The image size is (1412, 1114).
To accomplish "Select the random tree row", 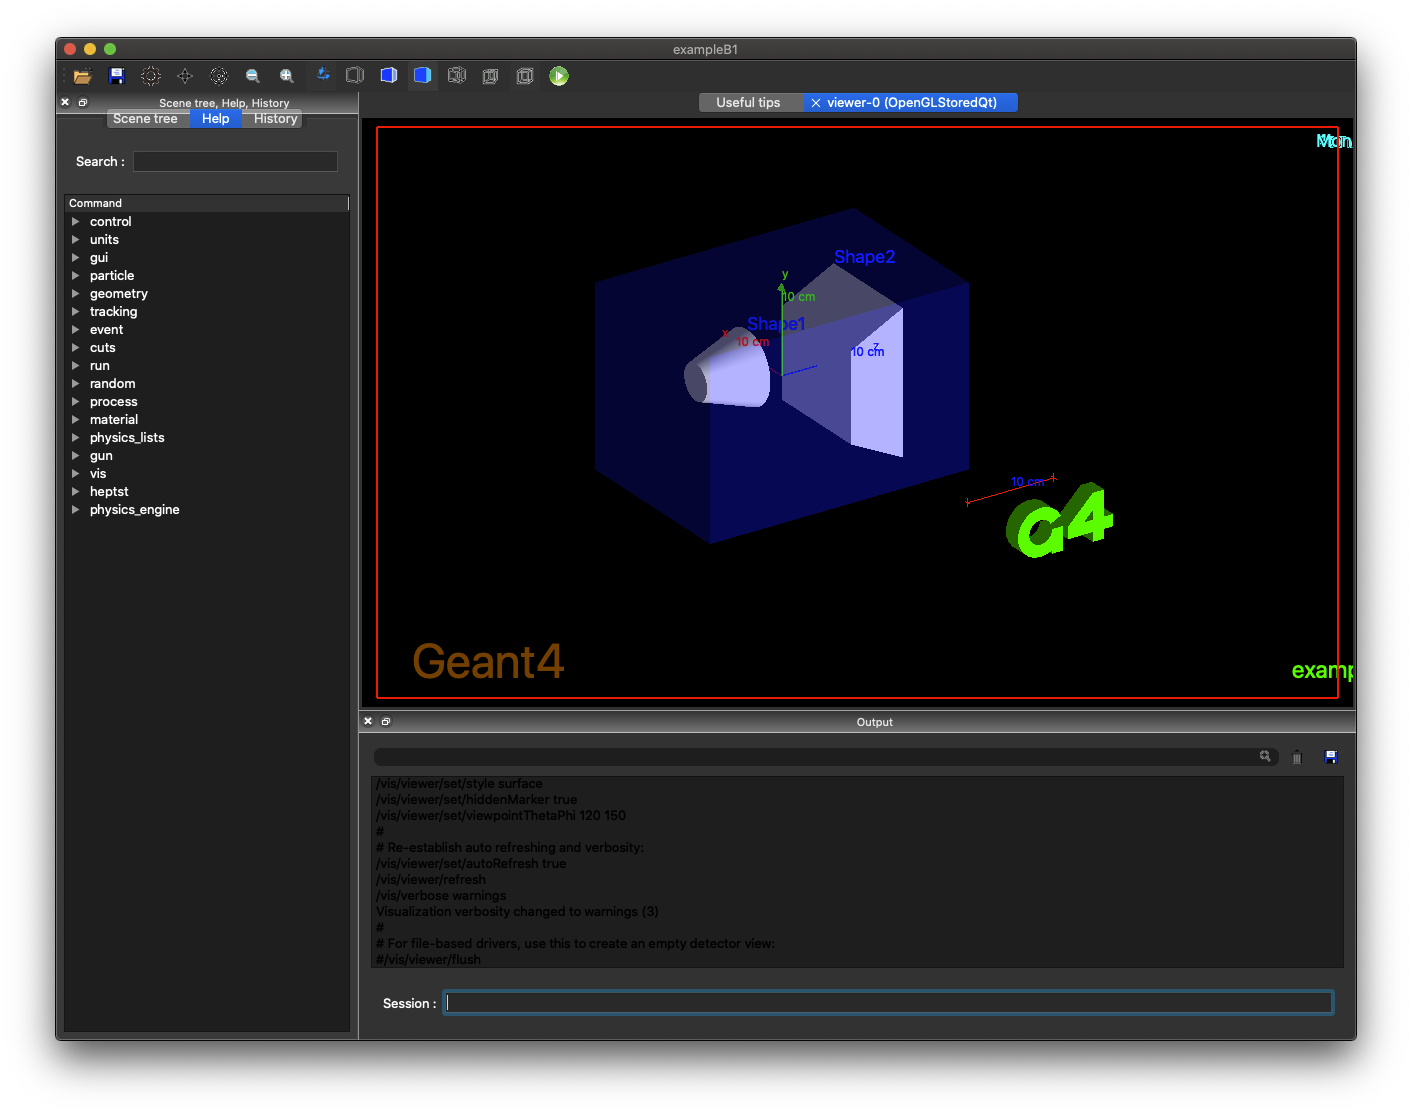I will (x=207, y=384).
